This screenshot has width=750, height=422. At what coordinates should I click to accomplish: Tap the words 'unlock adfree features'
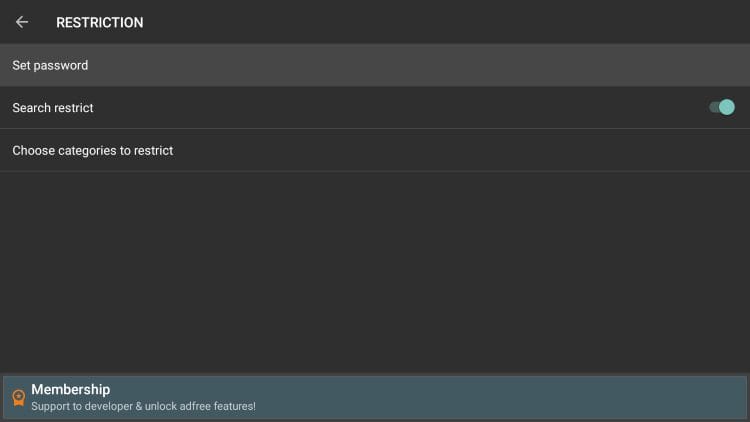pyautogui.click(x=203, y=406)
